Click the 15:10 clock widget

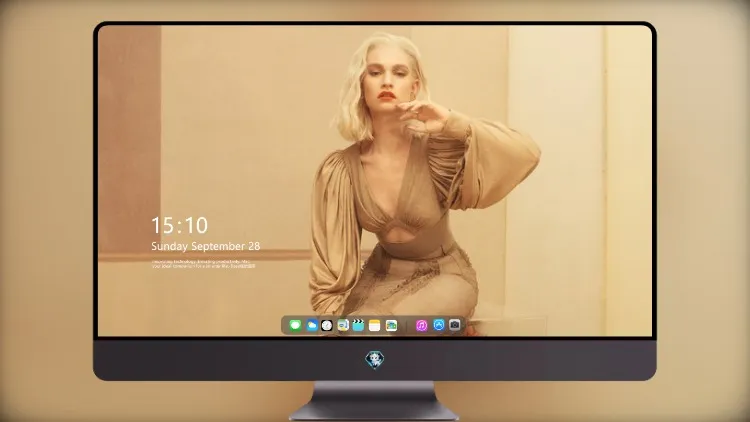[x=180, y=225]
